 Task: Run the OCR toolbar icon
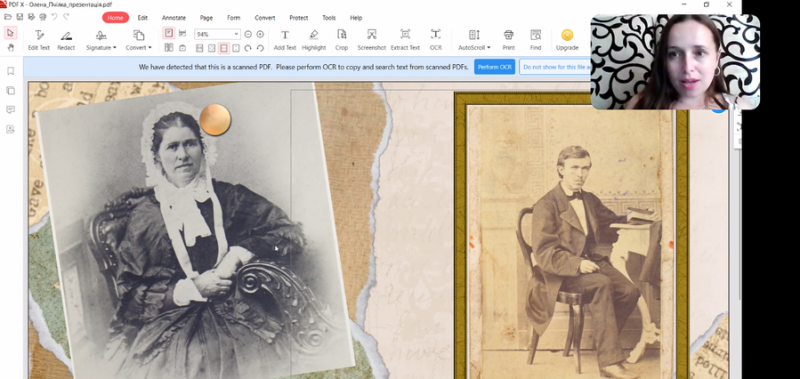pyautogui.click(x=436, y=40)
